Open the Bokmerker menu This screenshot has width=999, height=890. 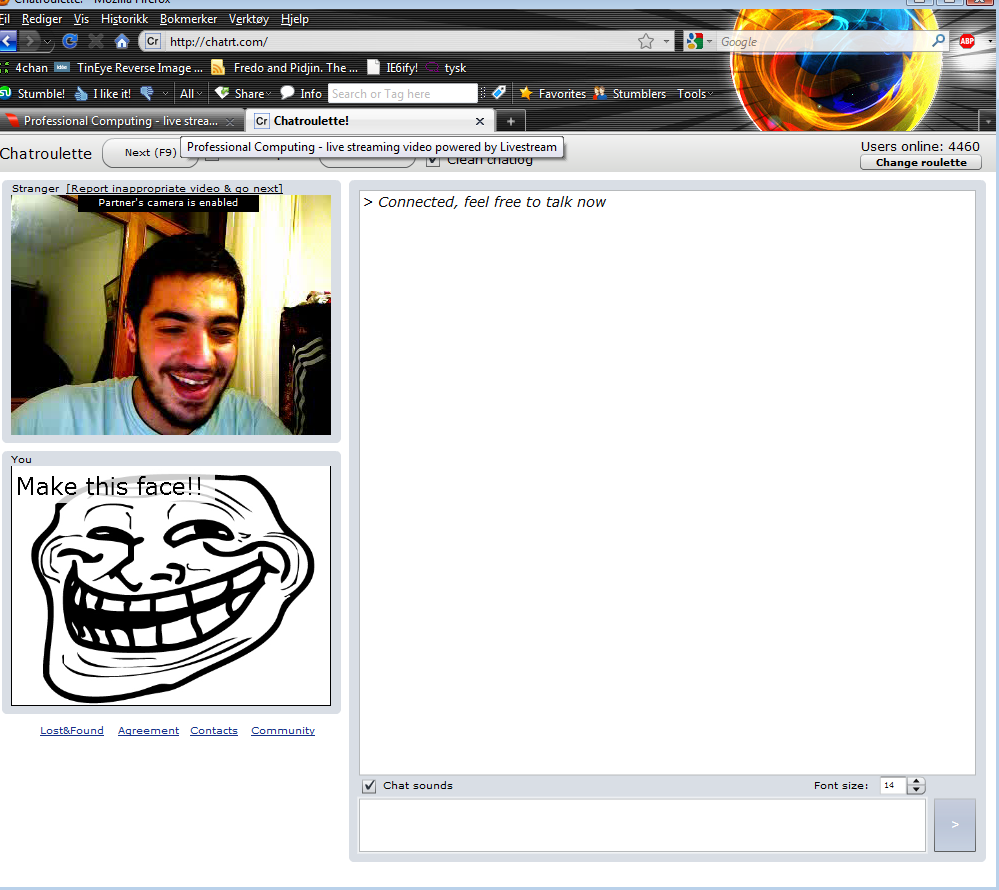click(188, 19)
